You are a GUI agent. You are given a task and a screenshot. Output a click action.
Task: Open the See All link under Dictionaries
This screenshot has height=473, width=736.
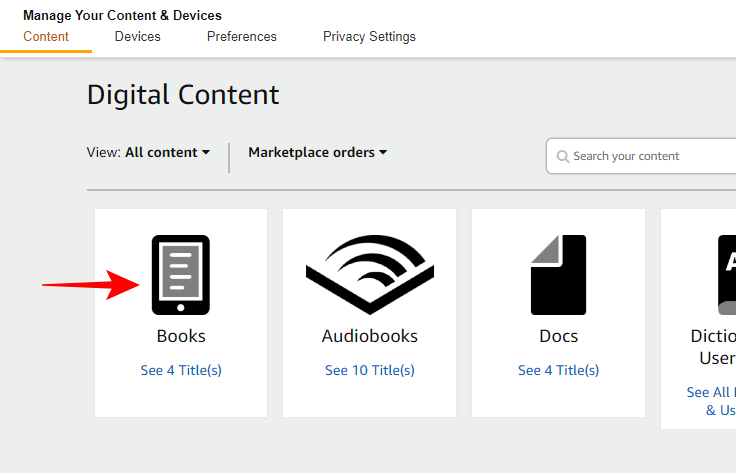[711, 401]
